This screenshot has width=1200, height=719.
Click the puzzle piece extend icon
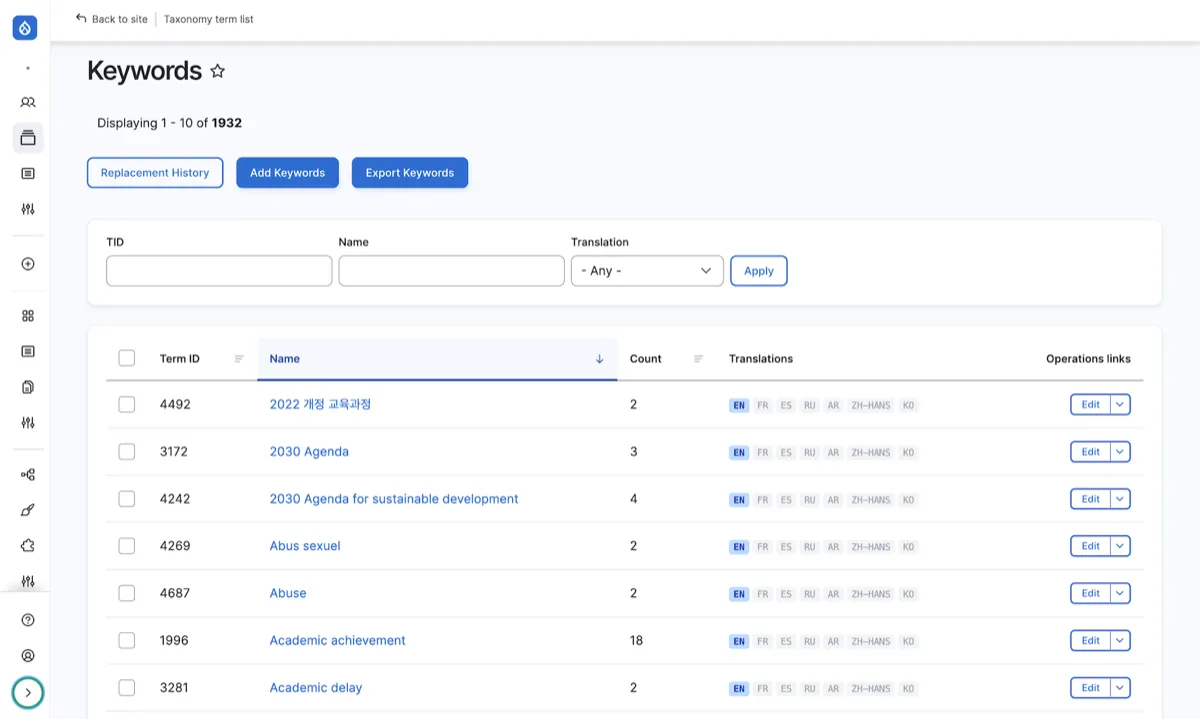[28, 546]
